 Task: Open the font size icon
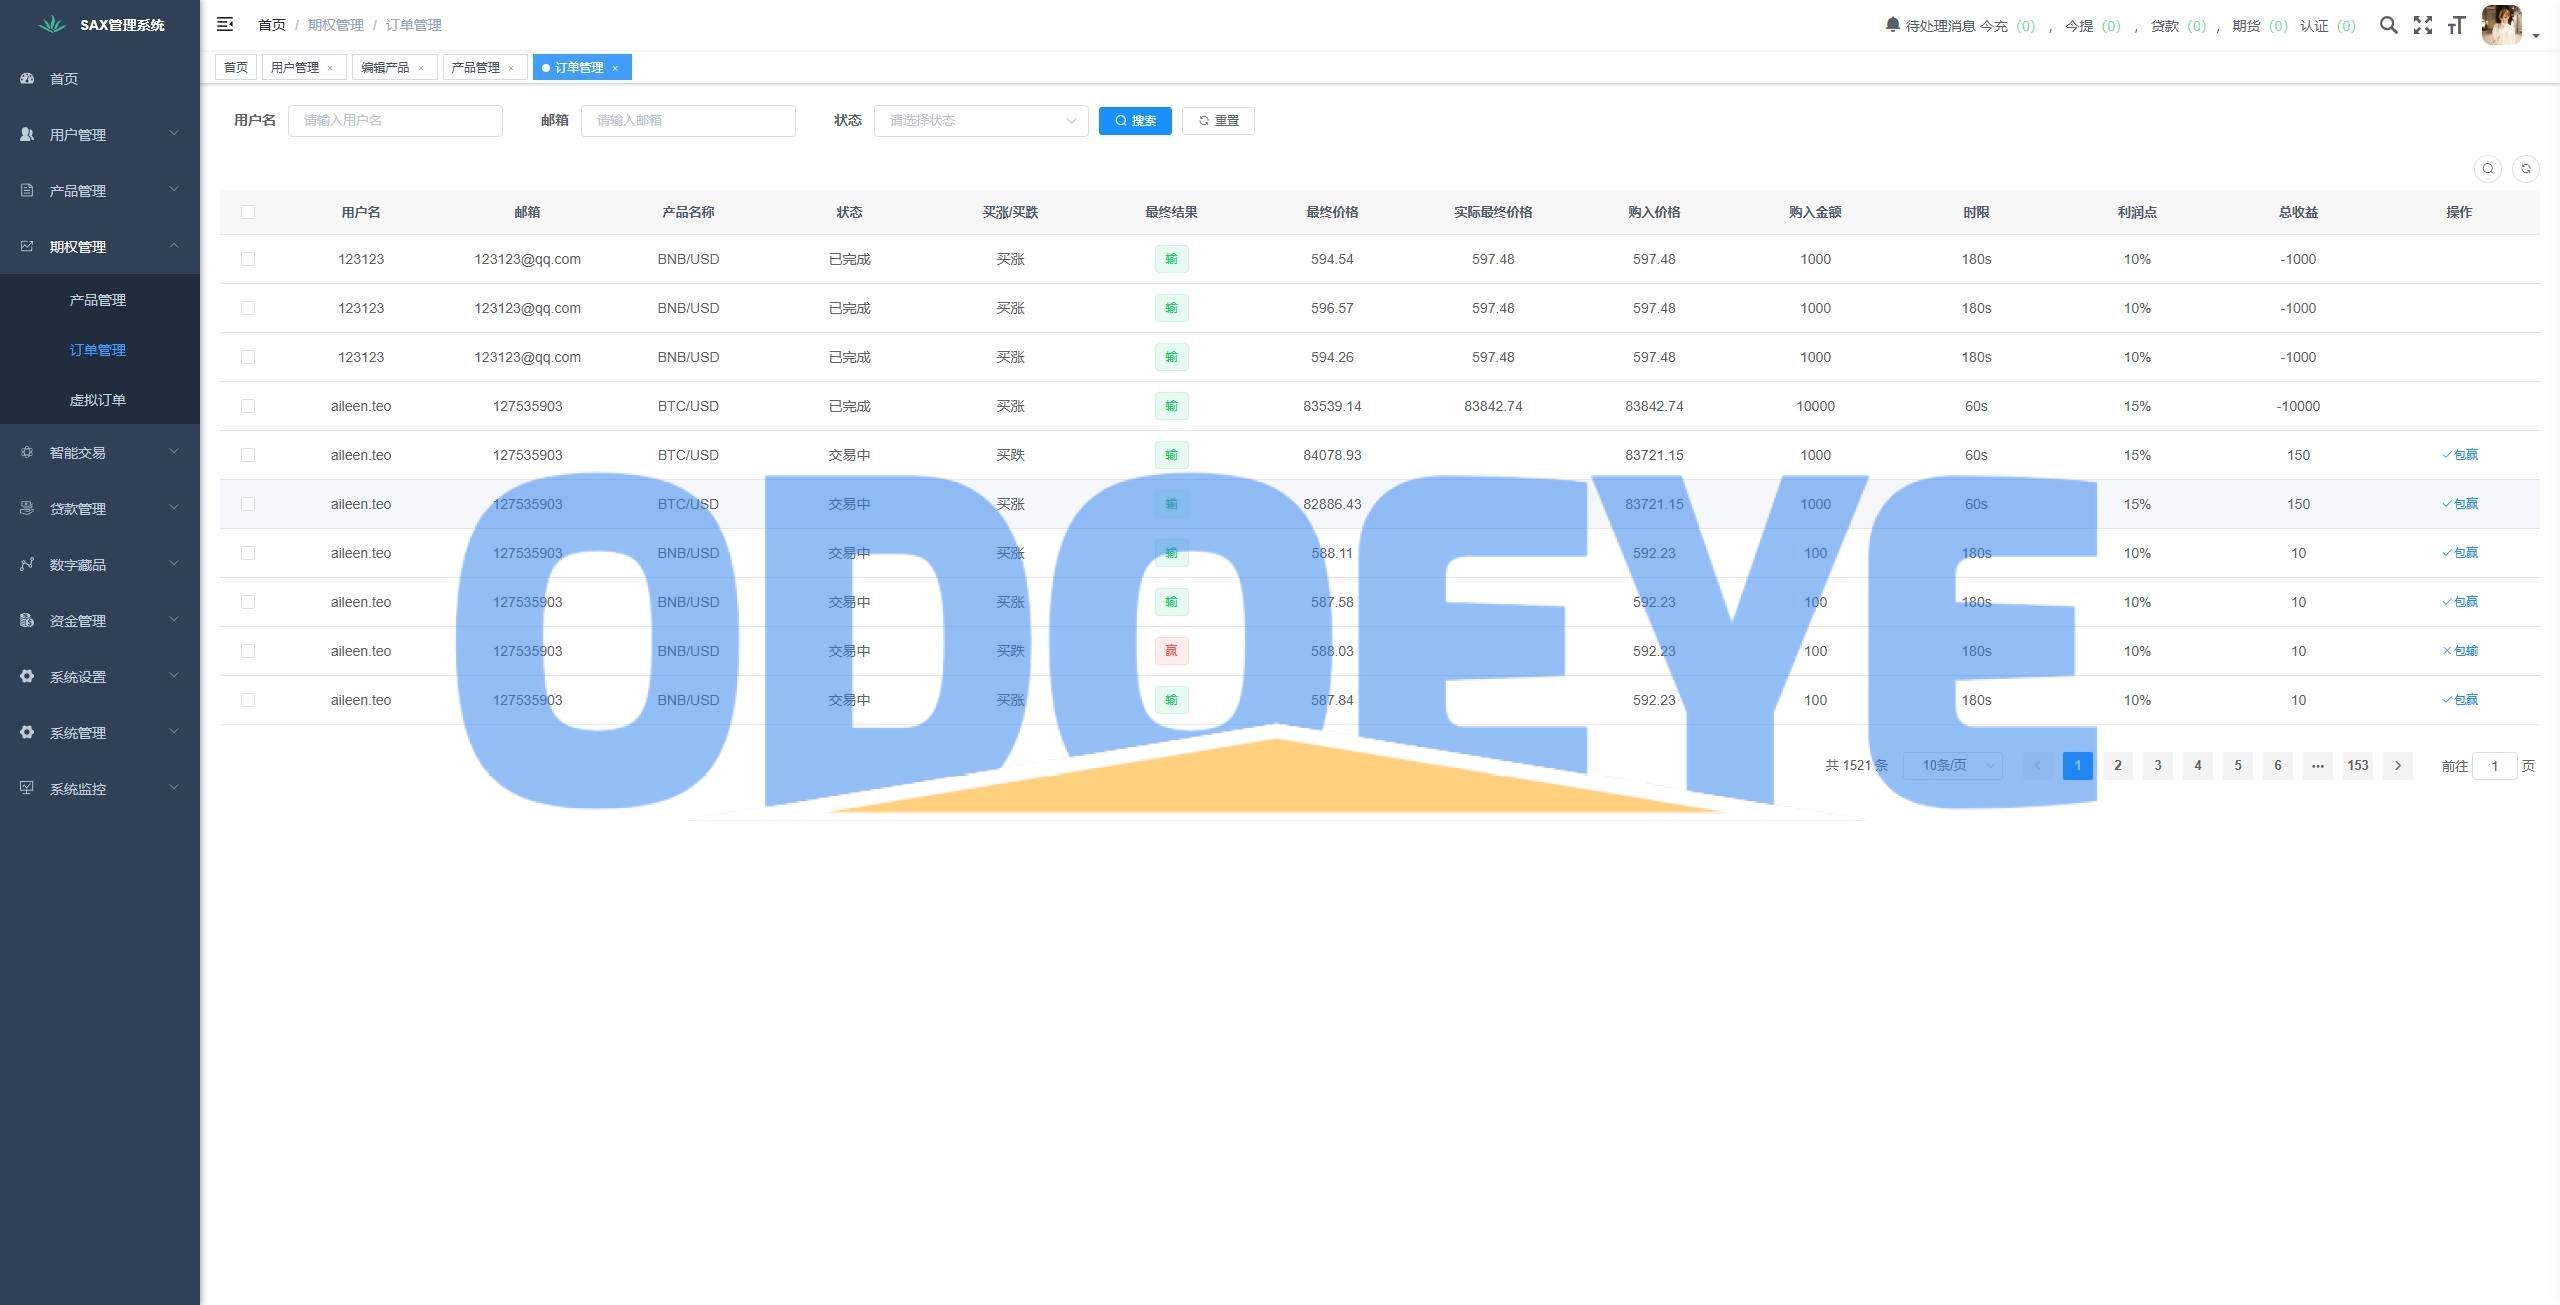coord(2456,25)
